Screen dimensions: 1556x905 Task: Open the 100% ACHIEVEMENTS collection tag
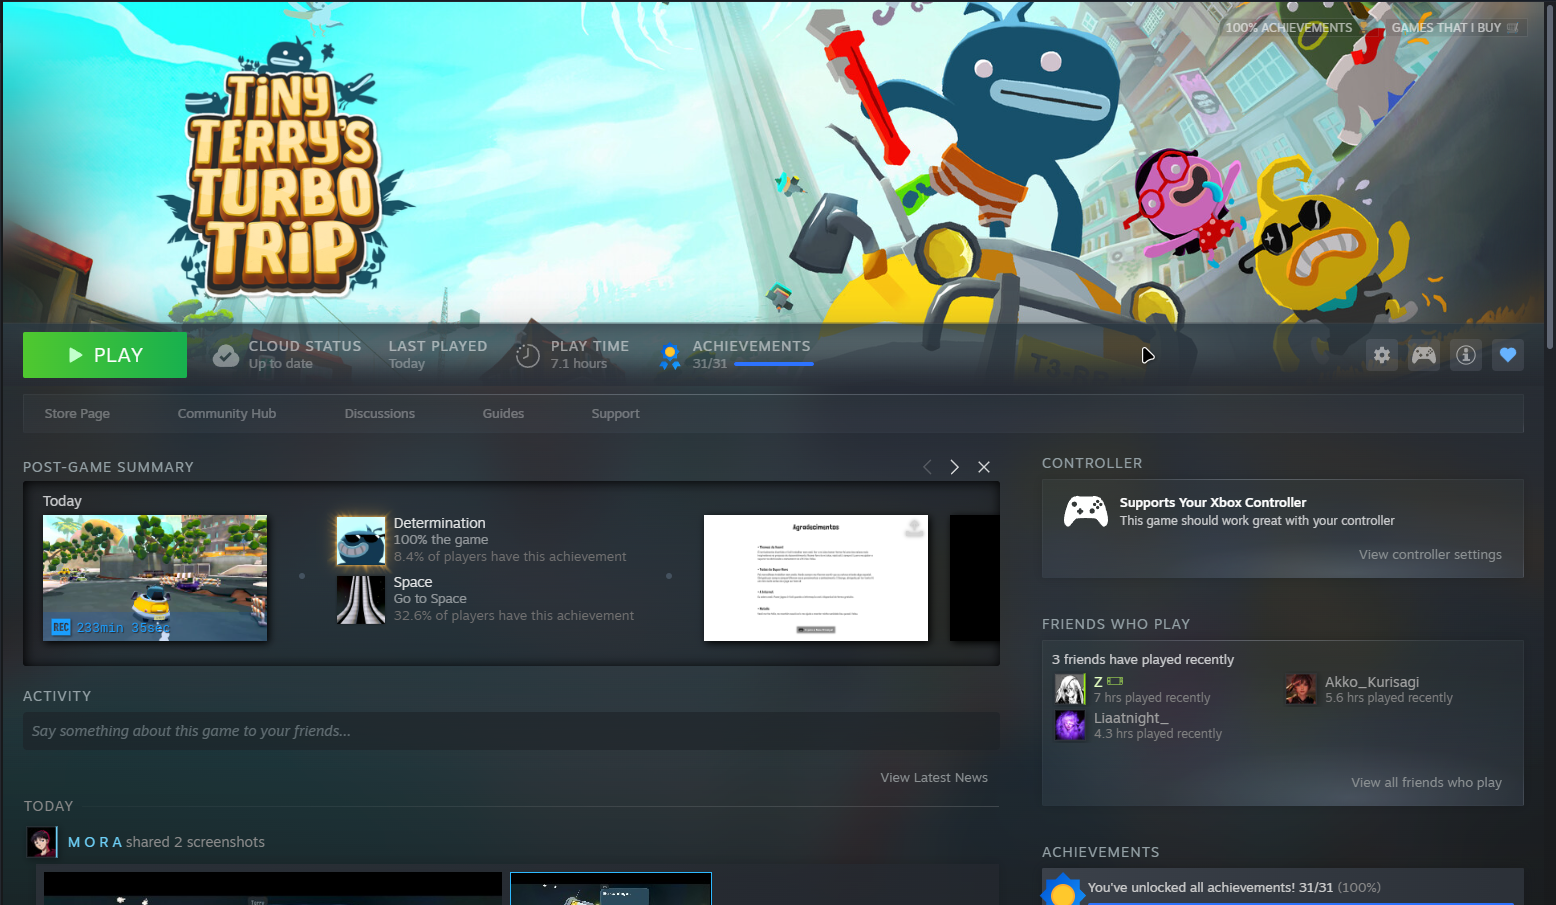tap(1296, 28)
